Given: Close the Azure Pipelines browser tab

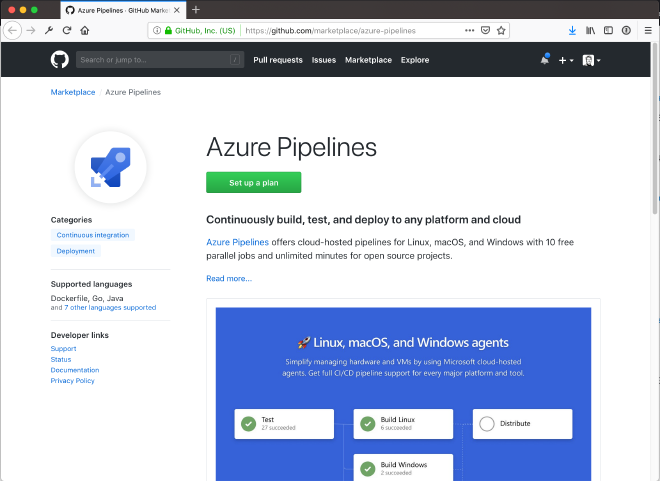Looking at the screenshot, I should click(177, 10).
